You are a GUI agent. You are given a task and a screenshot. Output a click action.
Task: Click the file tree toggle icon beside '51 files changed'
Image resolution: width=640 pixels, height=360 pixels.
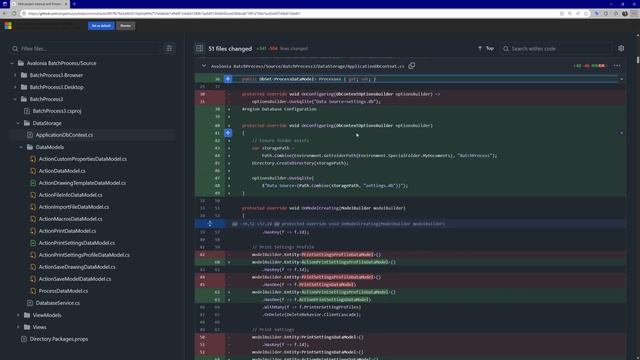[199, 49]
